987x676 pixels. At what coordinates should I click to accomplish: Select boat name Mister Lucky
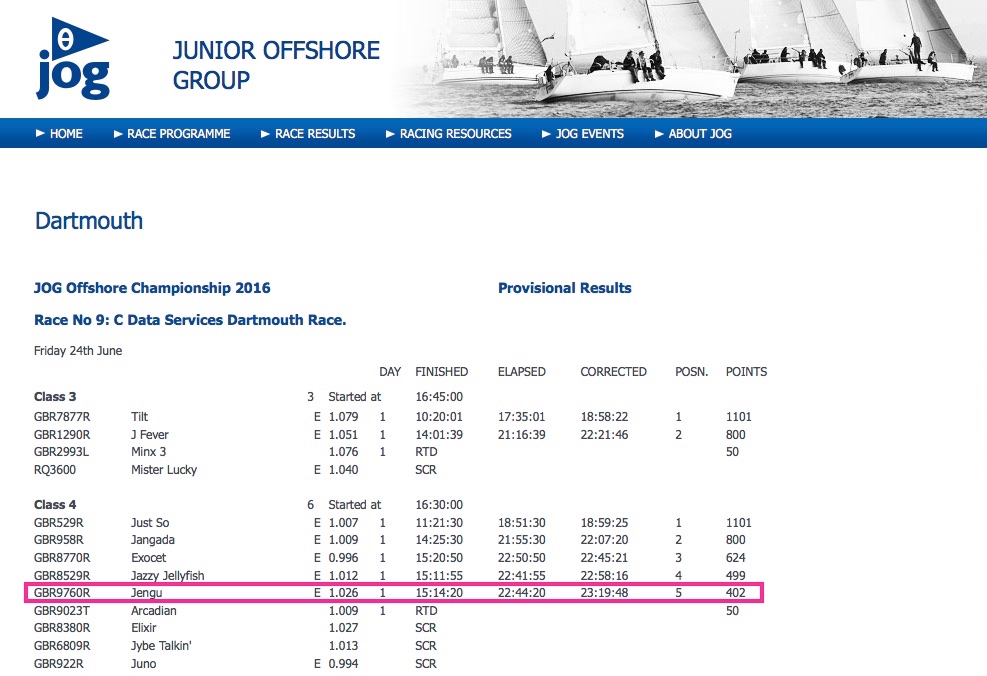pos(164,470)
